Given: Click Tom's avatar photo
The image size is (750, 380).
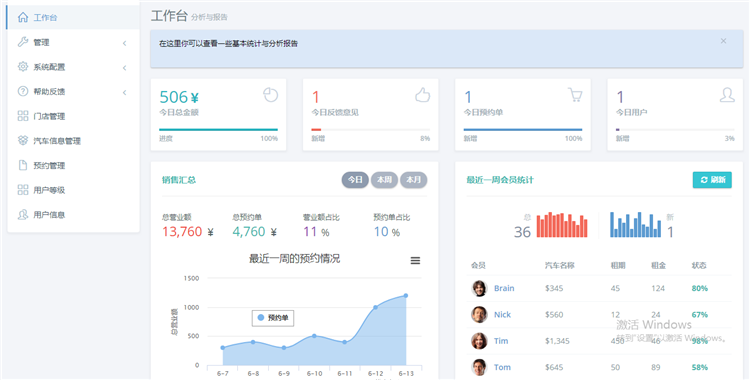Looking at the screenshot, I should coord(479,367).
